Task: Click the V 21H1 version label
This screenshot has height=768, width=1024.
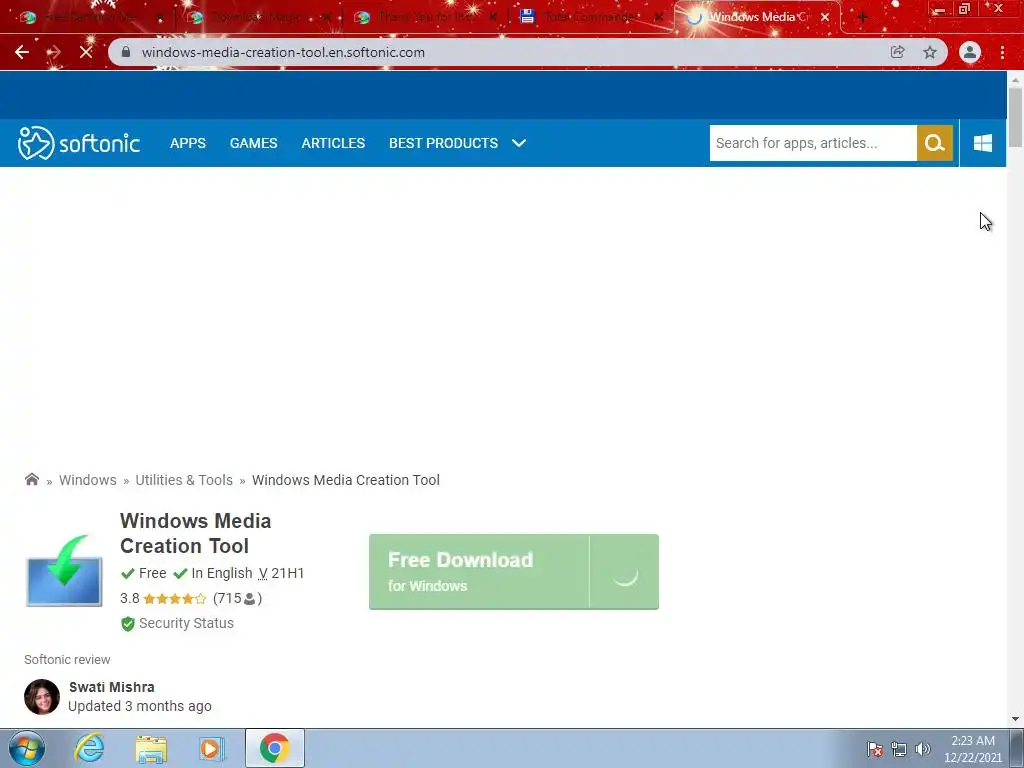Action: [281, 573]
